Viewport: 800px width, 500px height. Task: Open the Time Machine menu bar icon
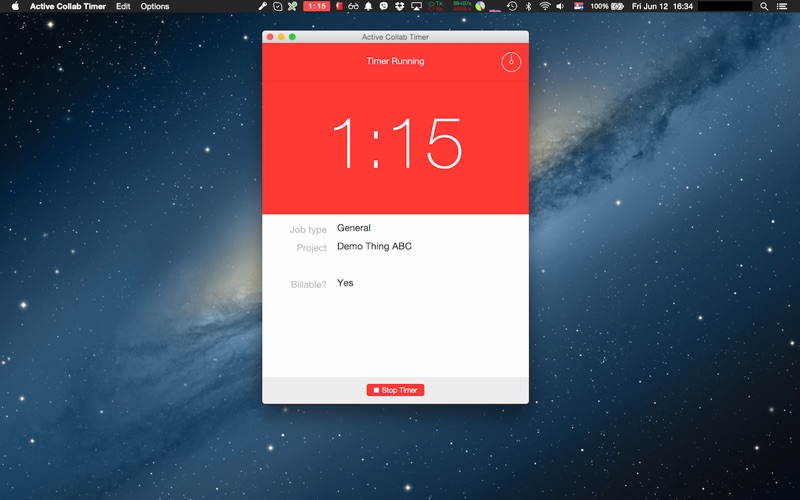(512, 6)
